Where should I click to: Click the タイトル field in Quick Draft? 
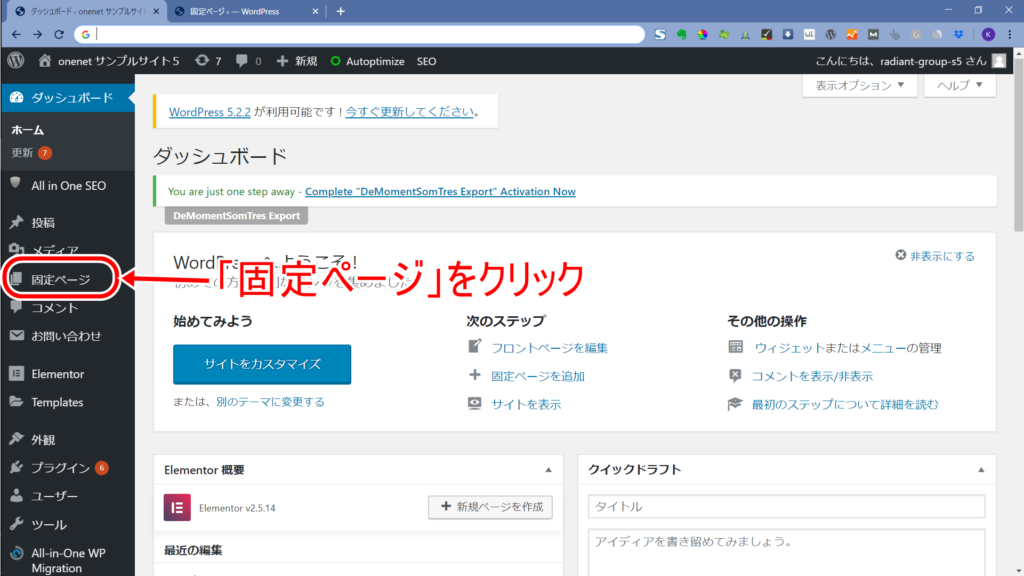coord(786,507)
